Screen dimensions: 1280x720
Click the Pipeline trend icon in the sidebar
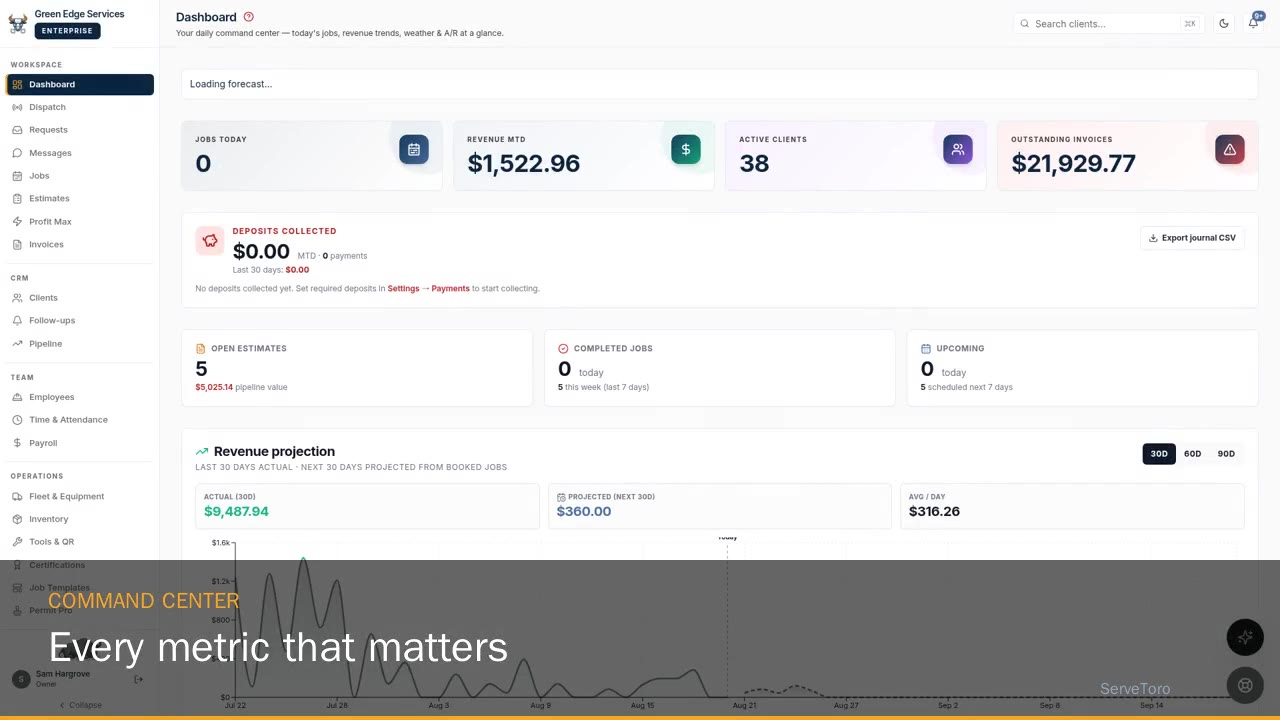[18, 344]
